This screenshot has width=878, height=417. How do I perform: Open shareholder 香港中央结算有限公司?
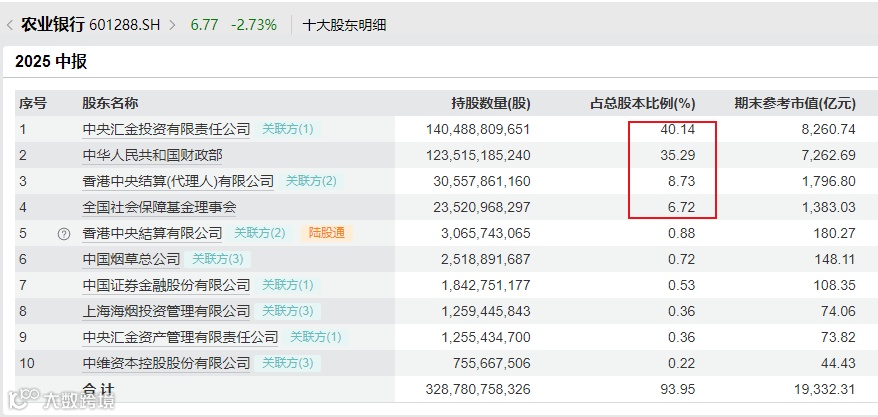point(152,233)
